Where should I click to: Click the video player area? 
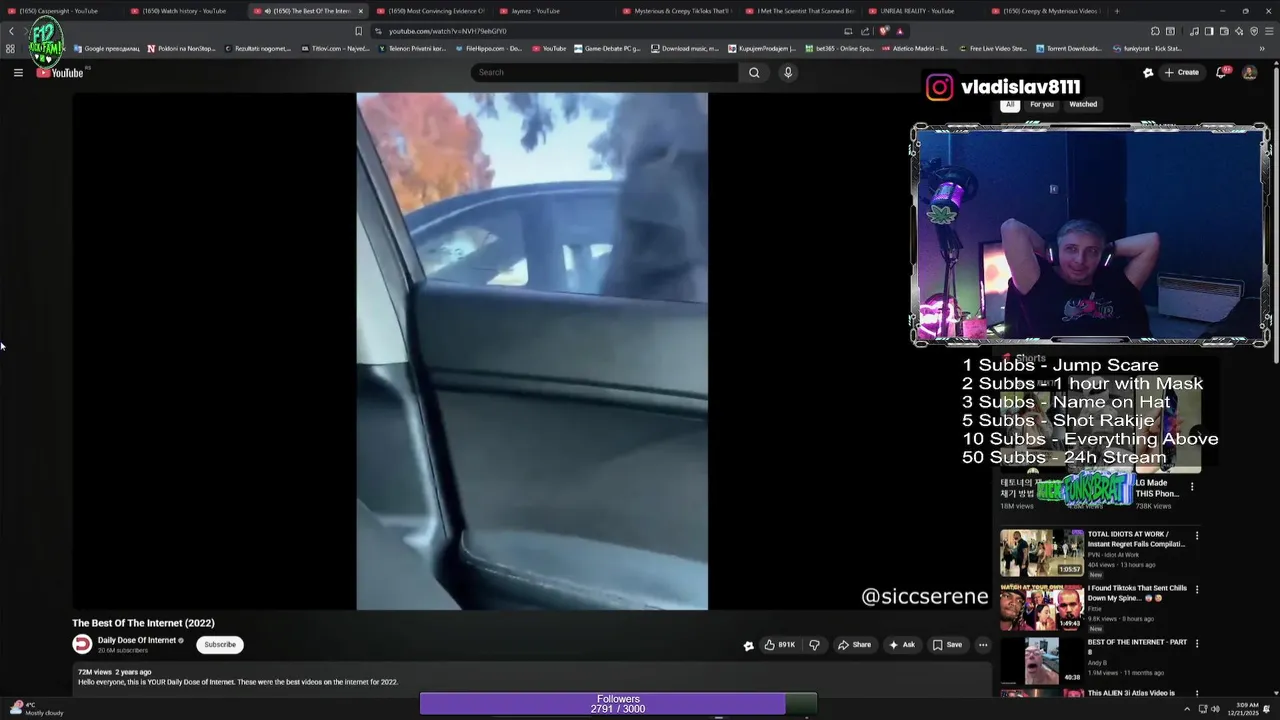click(x=531, y=351)
